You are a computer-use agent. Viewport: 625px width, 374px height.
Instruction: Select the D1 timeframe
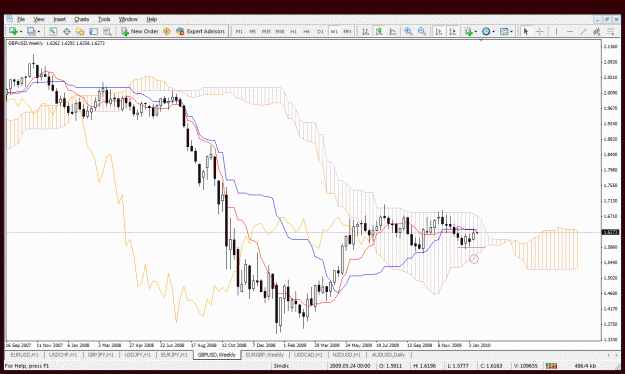pyautogui.click(x=320, y=31)
